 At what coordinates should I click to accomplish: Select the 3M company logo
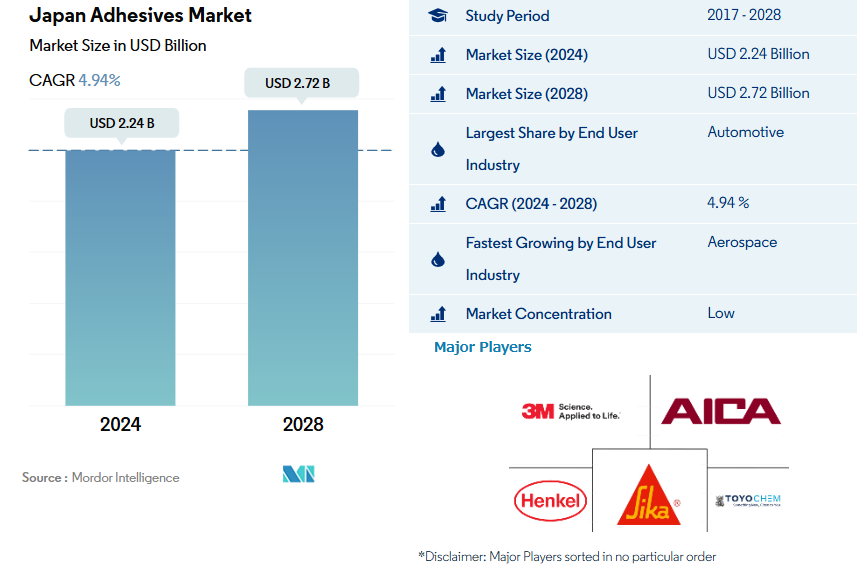(x=570, y=411)
